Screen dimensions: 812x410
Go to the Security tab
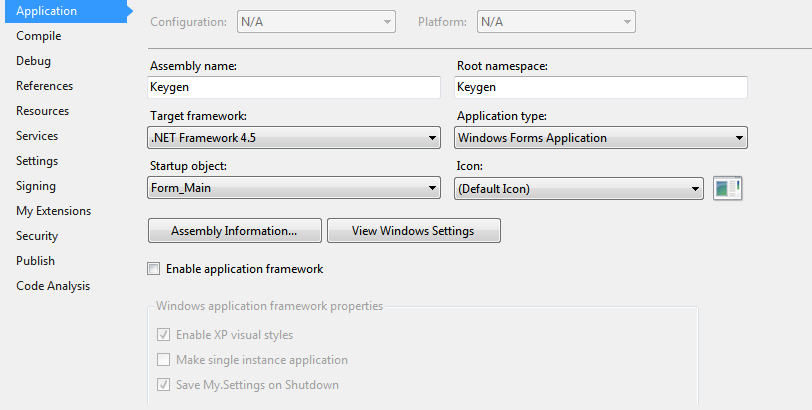[x=37, y=236]
